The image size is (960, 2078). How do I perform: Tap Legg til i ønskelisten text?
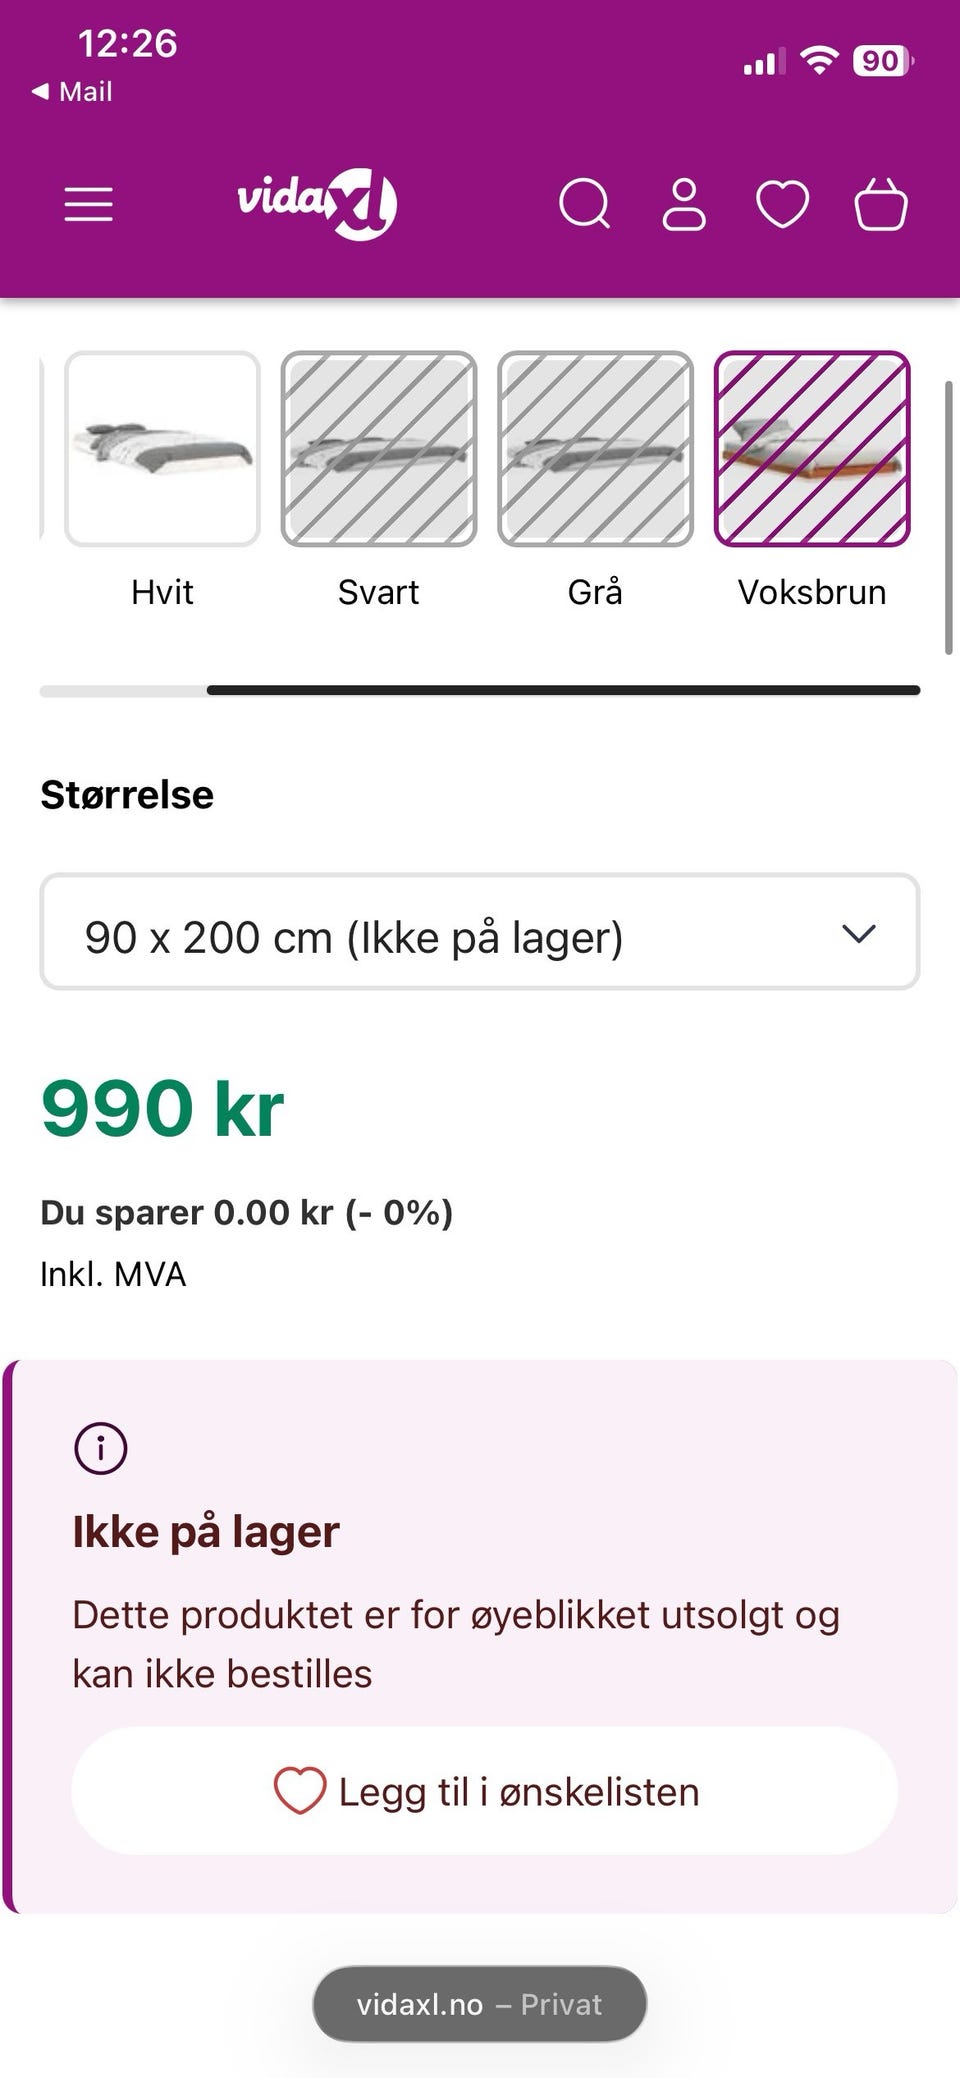pyautogui.click(x=519, y=1791)
